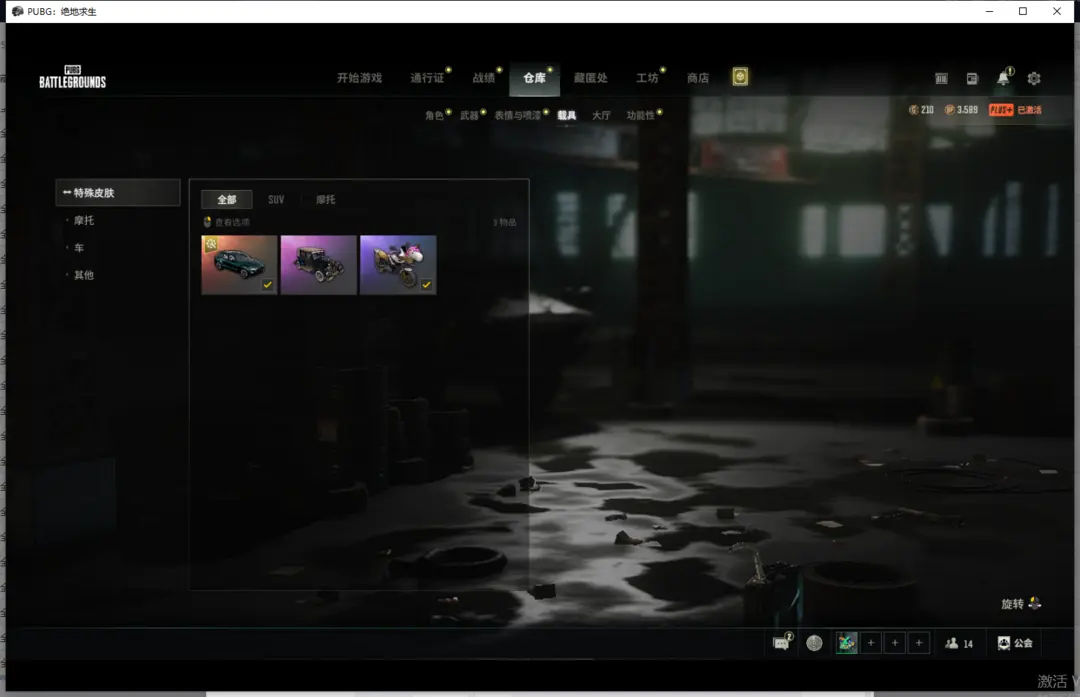Click the second empty squad slot plus

pyautogui.click(x=895, y=643)
